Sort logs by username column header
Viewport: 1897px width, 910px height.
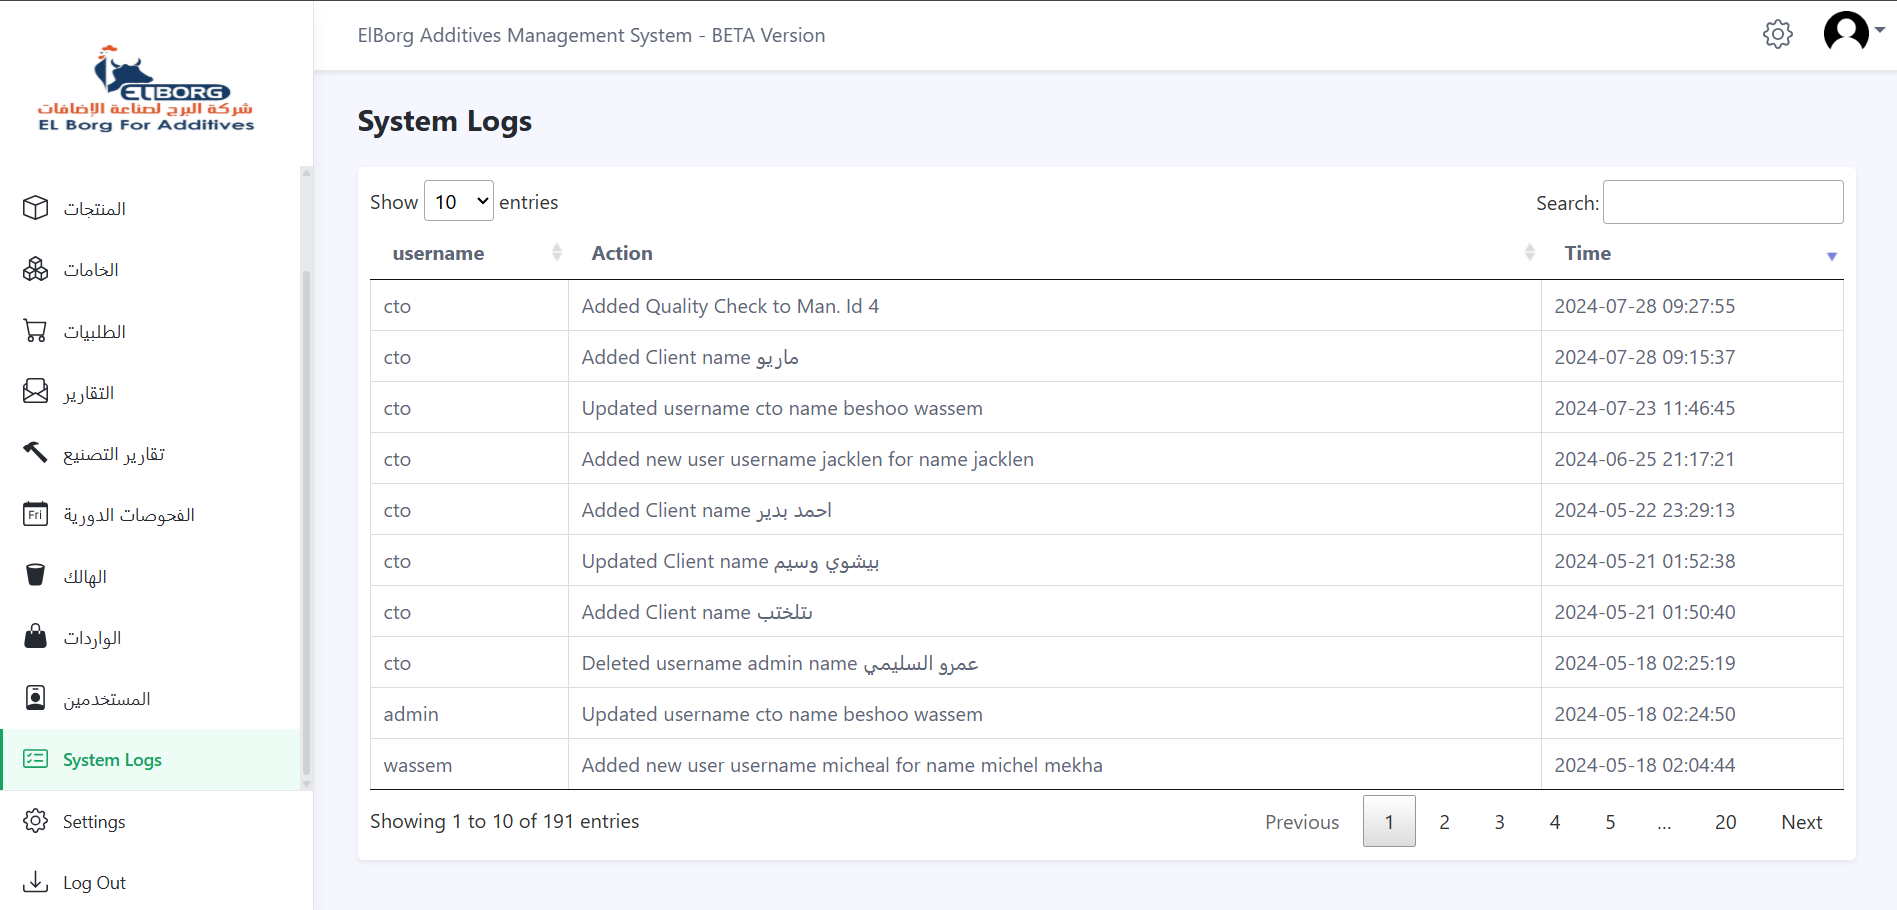[438, 254]
